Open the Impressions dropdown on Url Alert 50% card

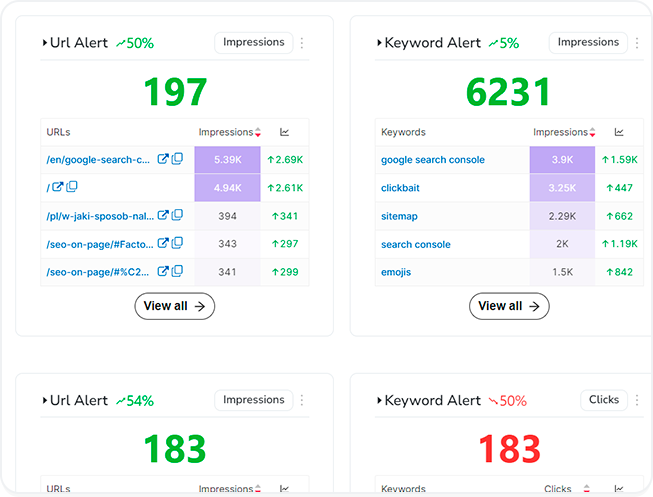253,43
